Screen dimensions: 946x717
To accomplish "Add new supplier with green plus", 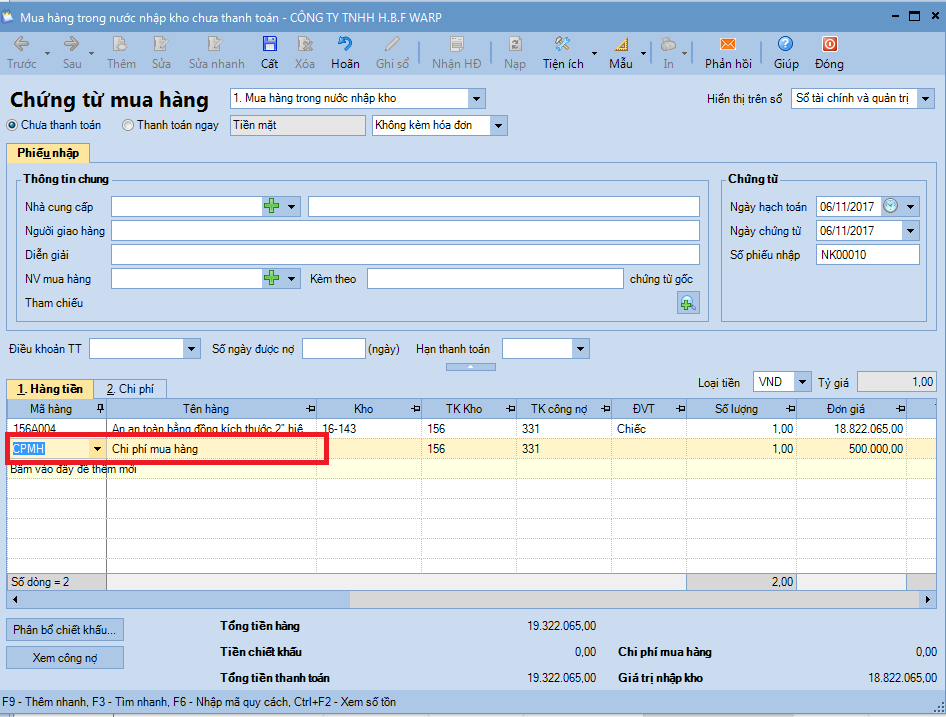I will point(271,206).
